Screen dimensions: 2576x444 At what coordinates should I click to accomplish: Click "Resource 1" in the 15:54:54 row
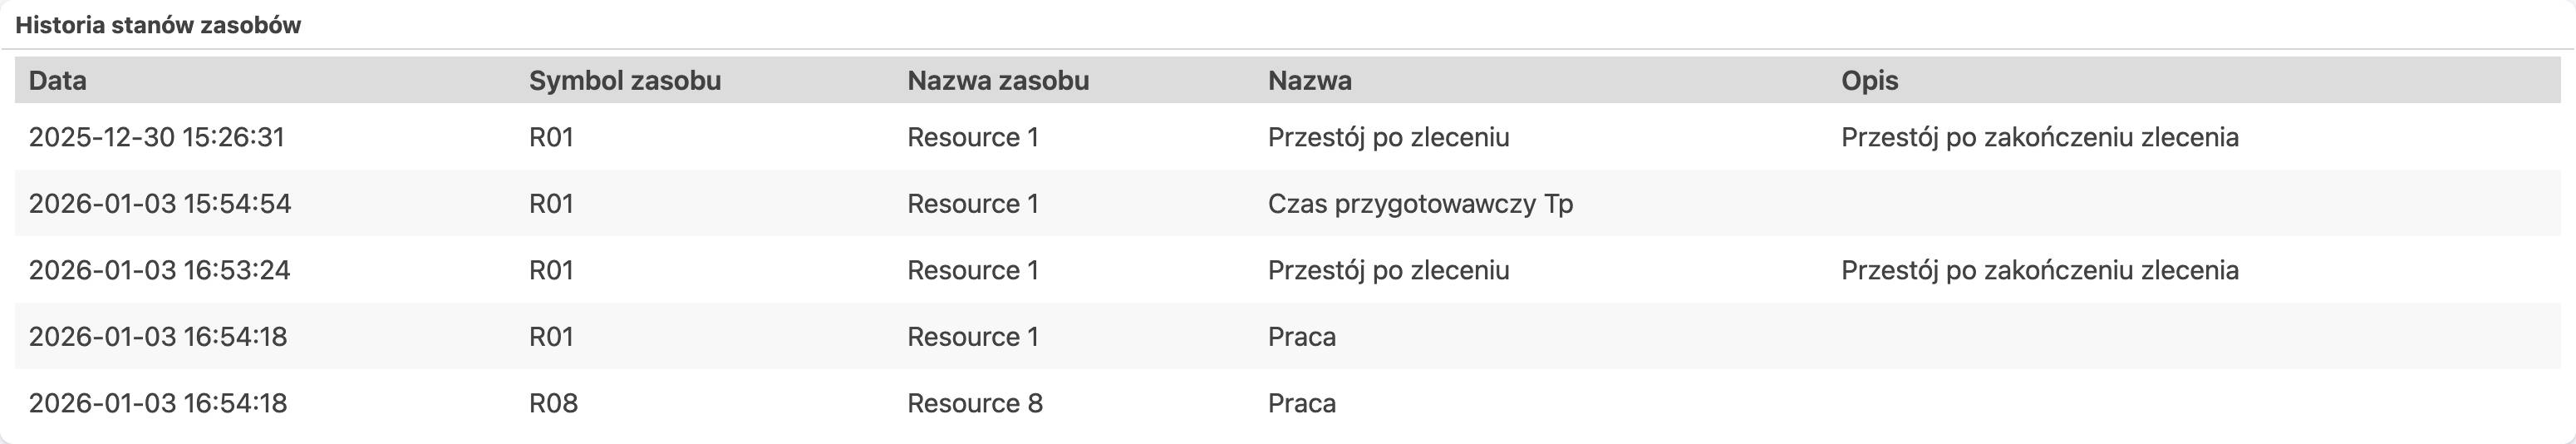(972, 204)
